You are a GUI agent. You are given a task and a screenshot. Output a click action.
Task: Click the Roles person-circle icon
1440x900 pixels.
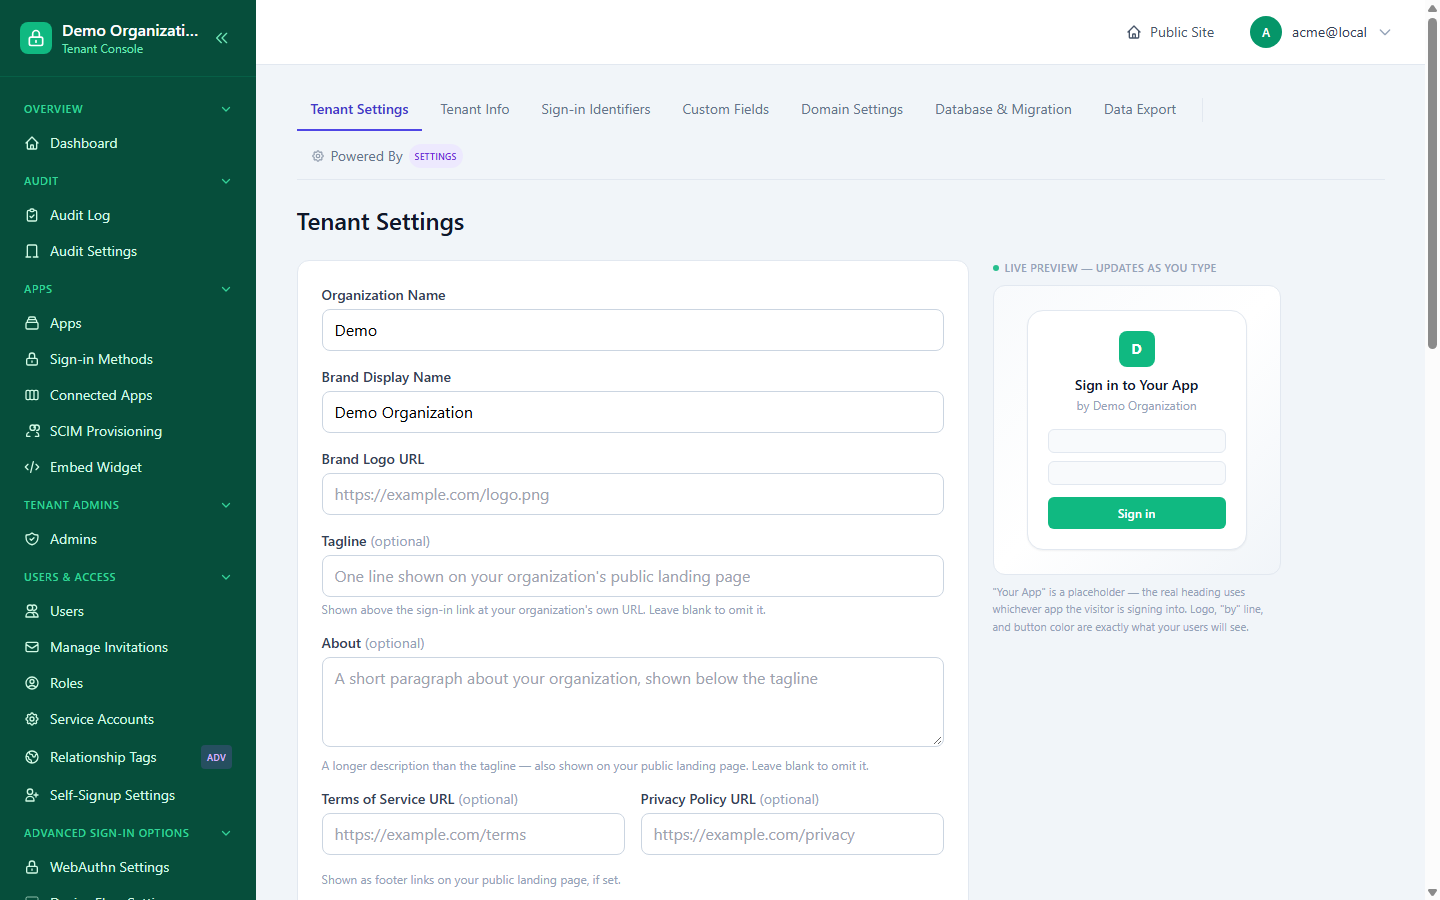[32, 683]
